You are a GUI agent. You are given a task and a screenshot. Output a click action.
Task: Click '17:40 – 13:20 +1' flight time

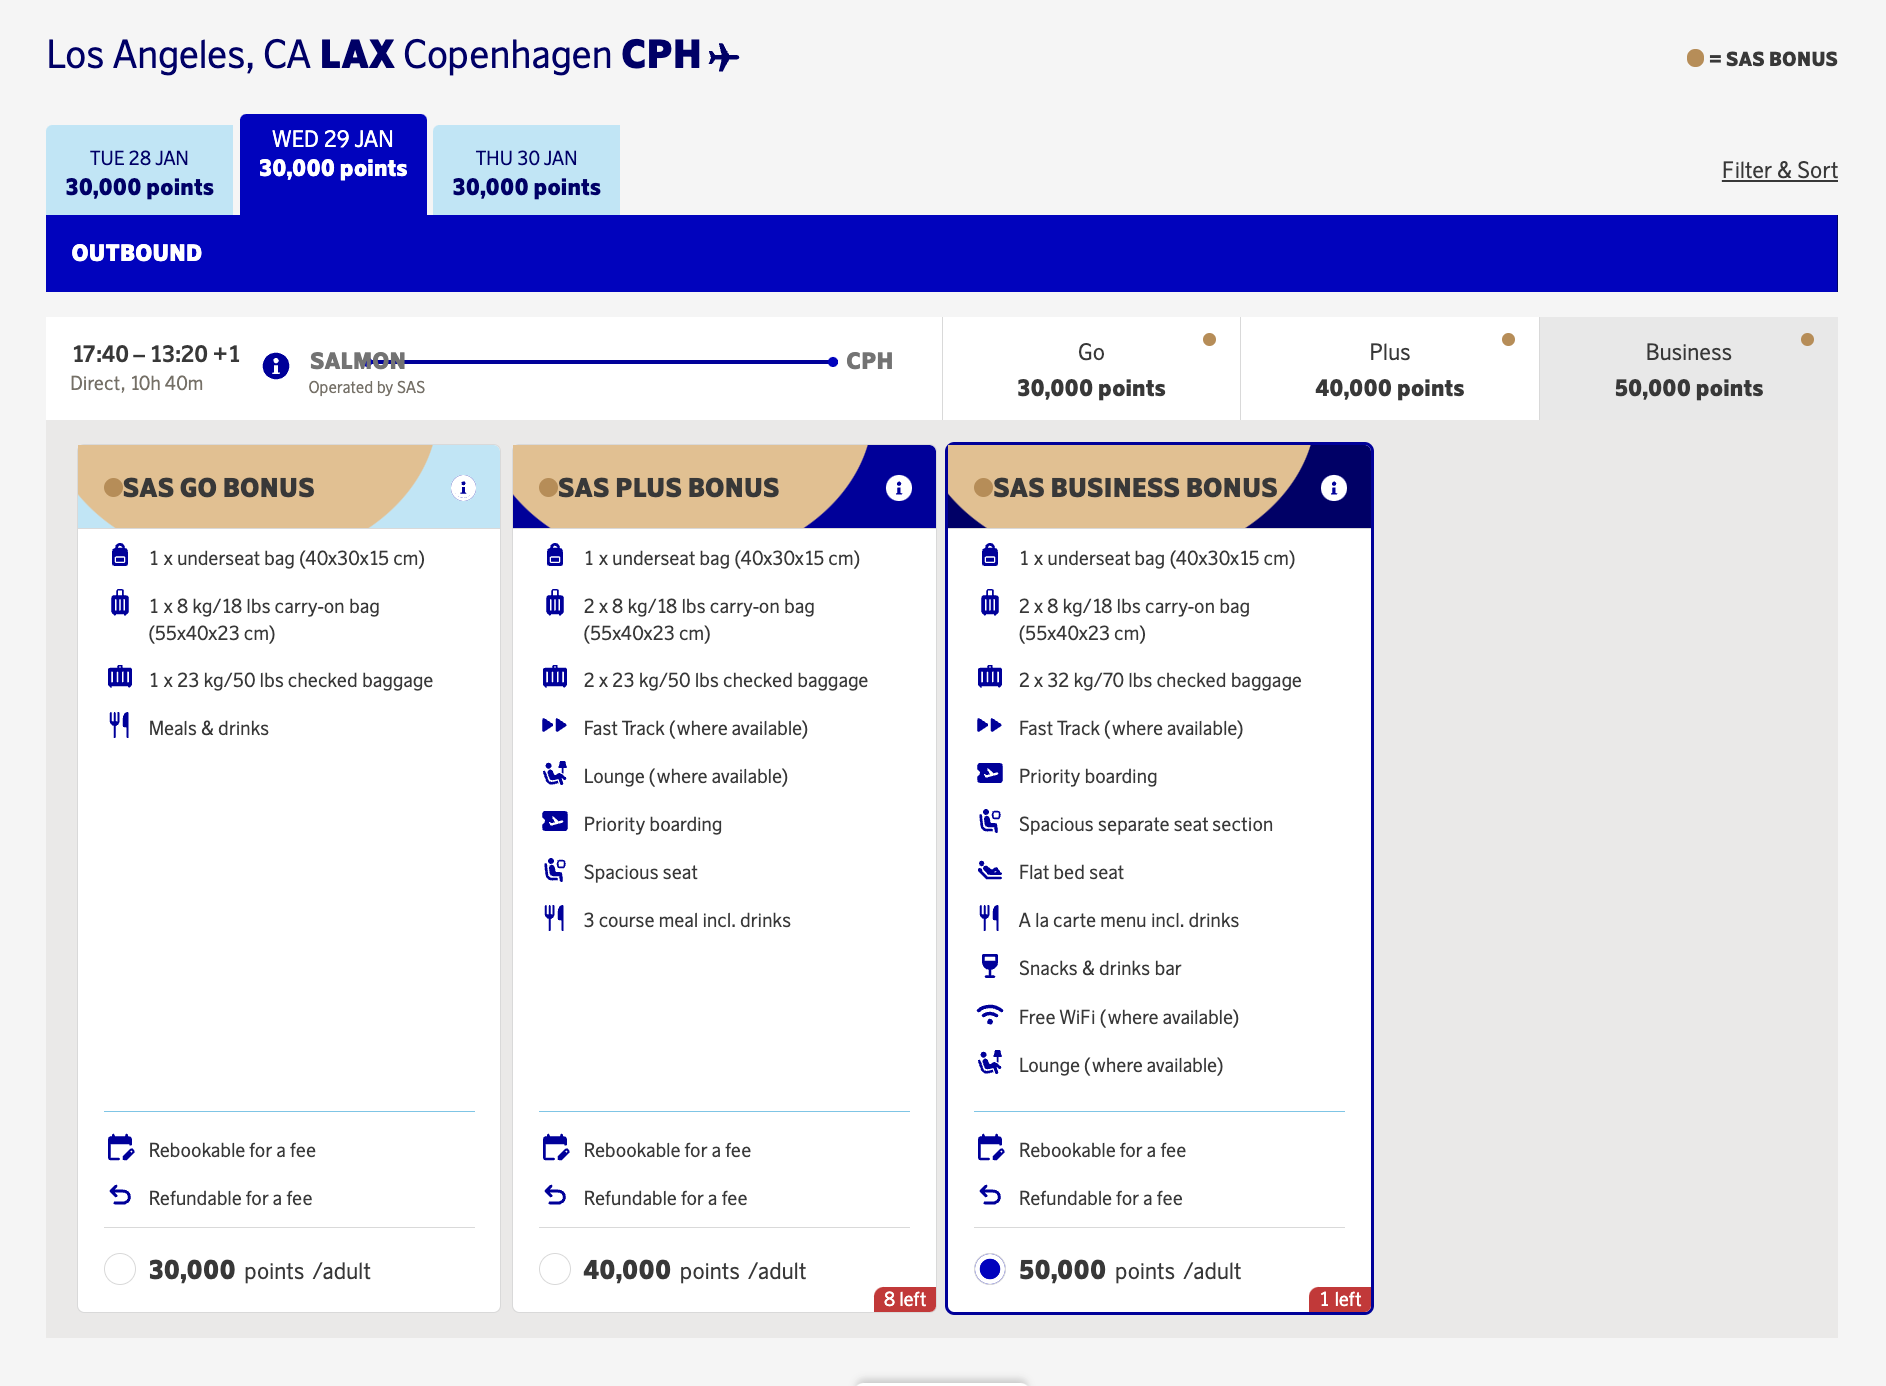tap(156, 354)
